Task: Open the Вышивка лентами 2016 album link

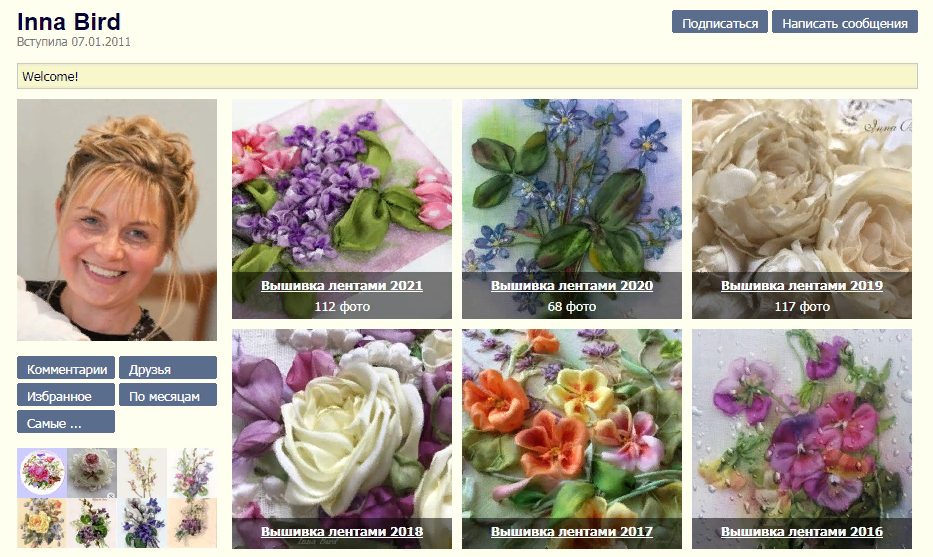Action: [x=802, y=532]
